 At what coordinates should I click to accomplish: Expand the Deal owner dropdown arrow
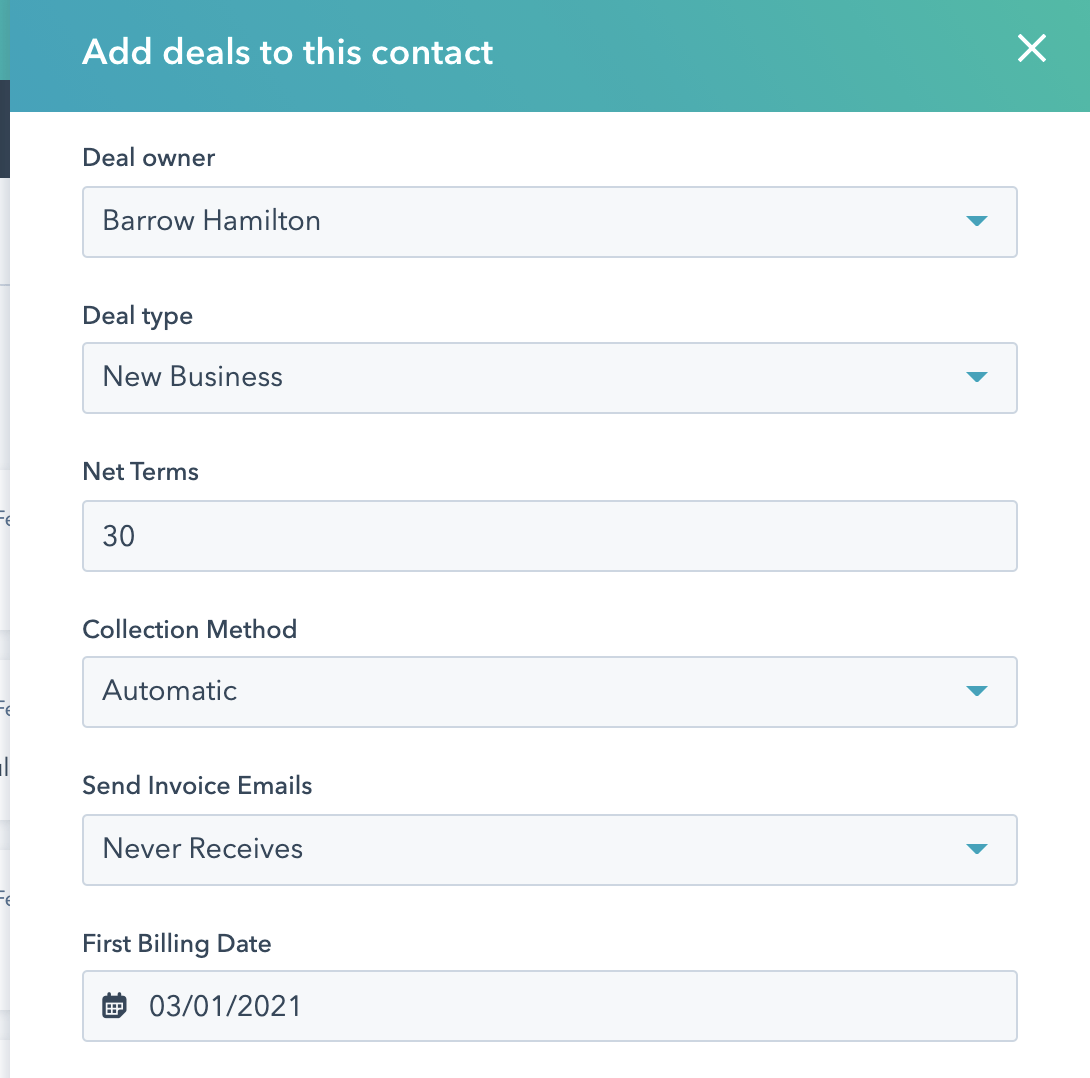pos(977,221)
